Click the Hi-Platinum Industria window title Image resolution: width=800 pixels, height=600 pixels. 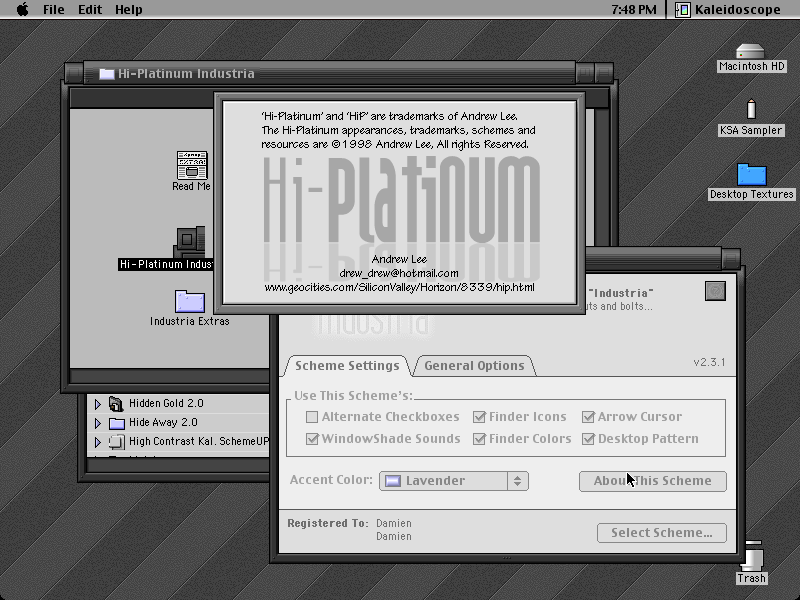coord(186,74)
